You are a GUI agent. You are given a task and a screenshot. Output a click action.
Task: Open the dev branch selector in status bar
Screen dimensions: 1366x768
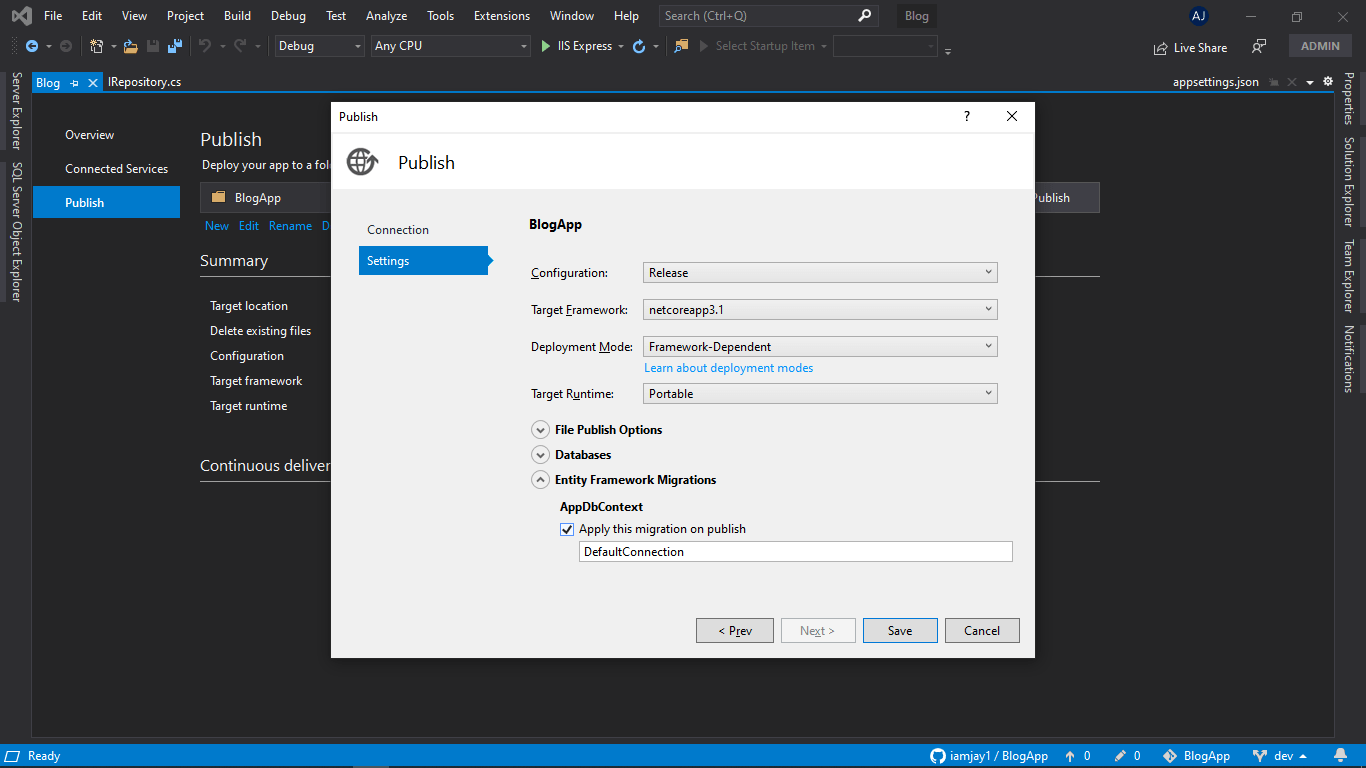pos(1282,756)
